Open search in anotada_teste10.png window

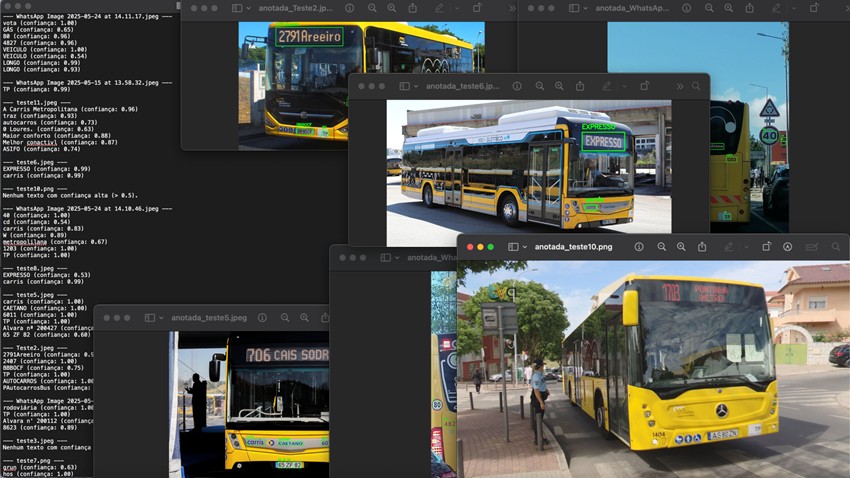point(836,247)
